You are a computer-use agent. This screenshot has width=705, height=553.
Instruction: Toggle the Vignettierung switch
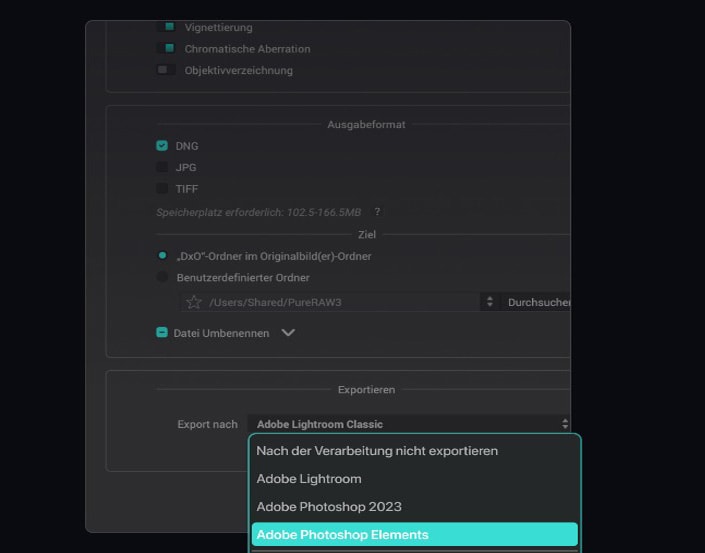(166, 27)
